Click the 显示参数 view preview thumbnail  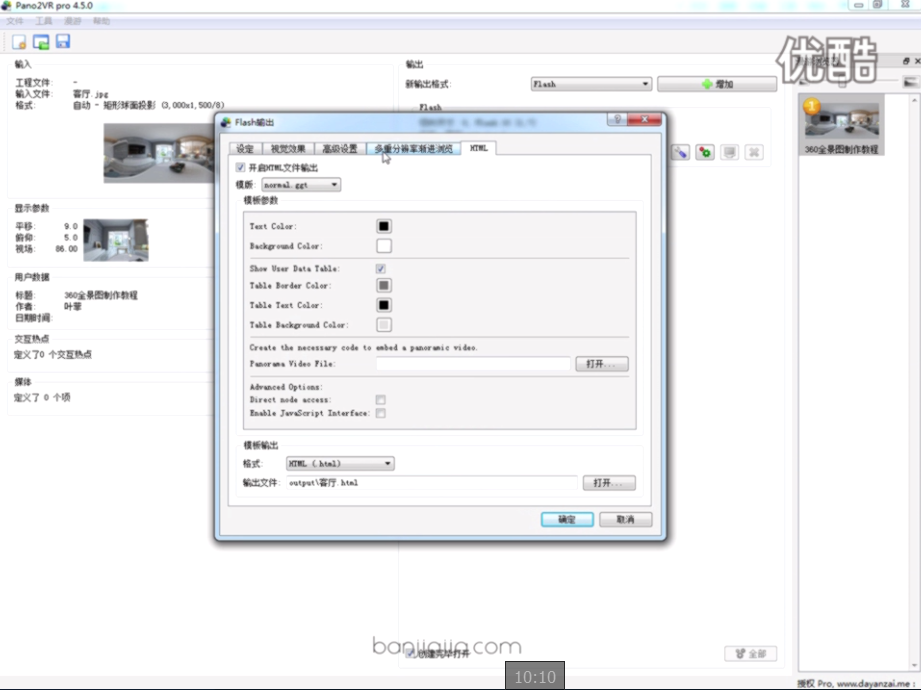tap(116, 240)
